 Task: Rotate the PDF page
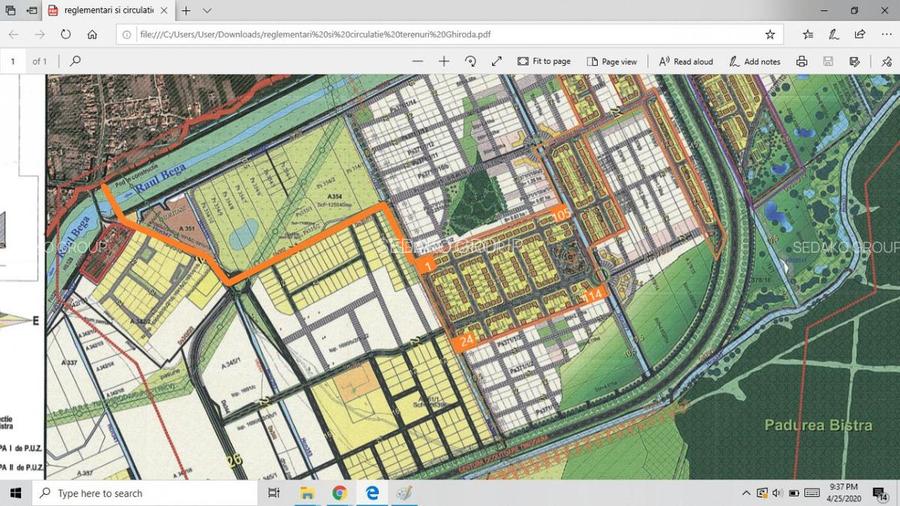[x=470, y=61]
